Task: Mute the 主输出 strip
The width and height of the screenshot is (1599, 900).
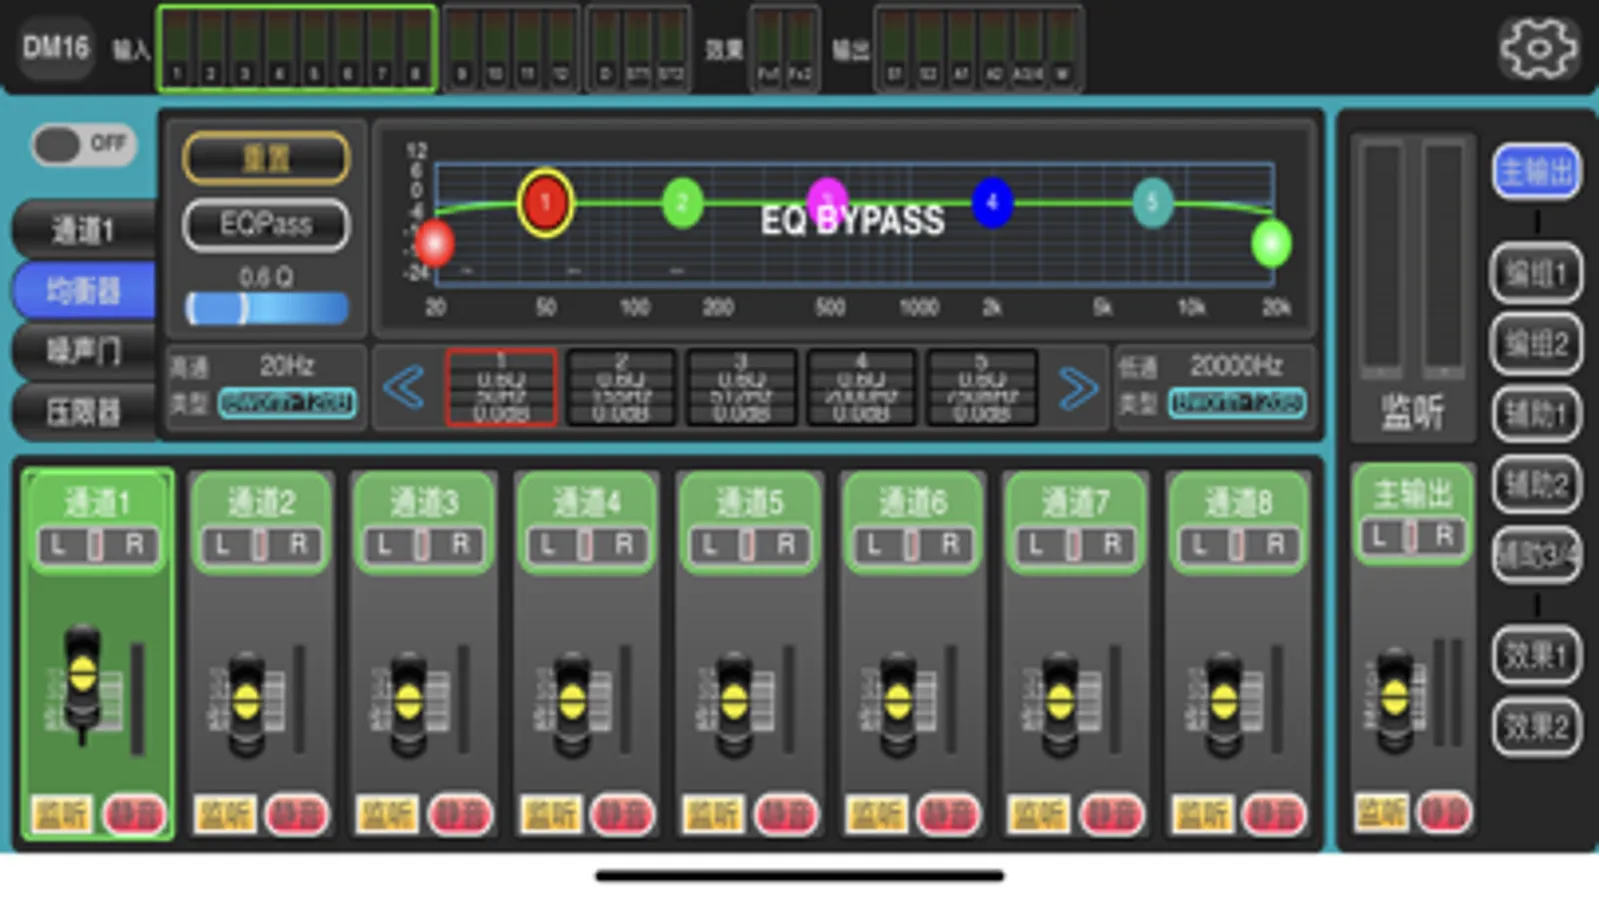Action: click(x=1444, y=812)
